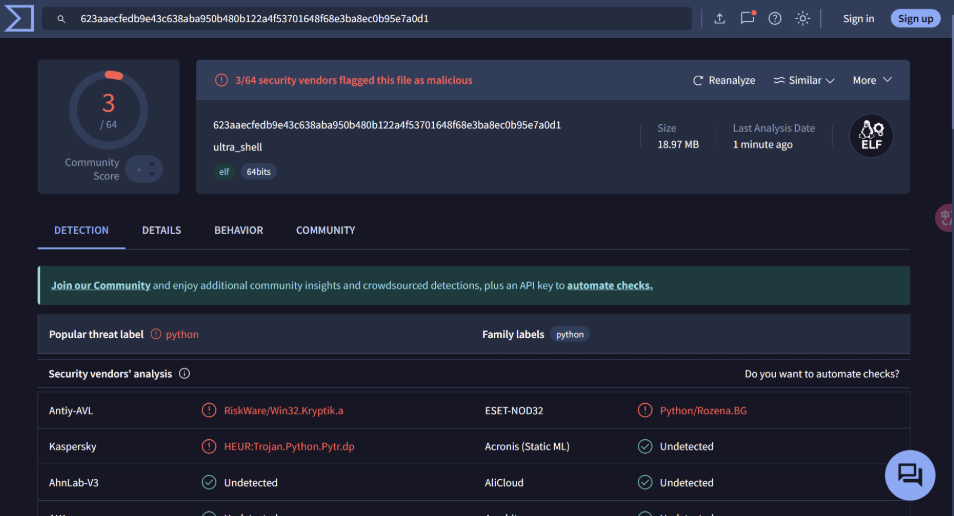This screenshot has width=954, height=516.
Task: Click the ultra_shell file name
Action: [237, 147]
